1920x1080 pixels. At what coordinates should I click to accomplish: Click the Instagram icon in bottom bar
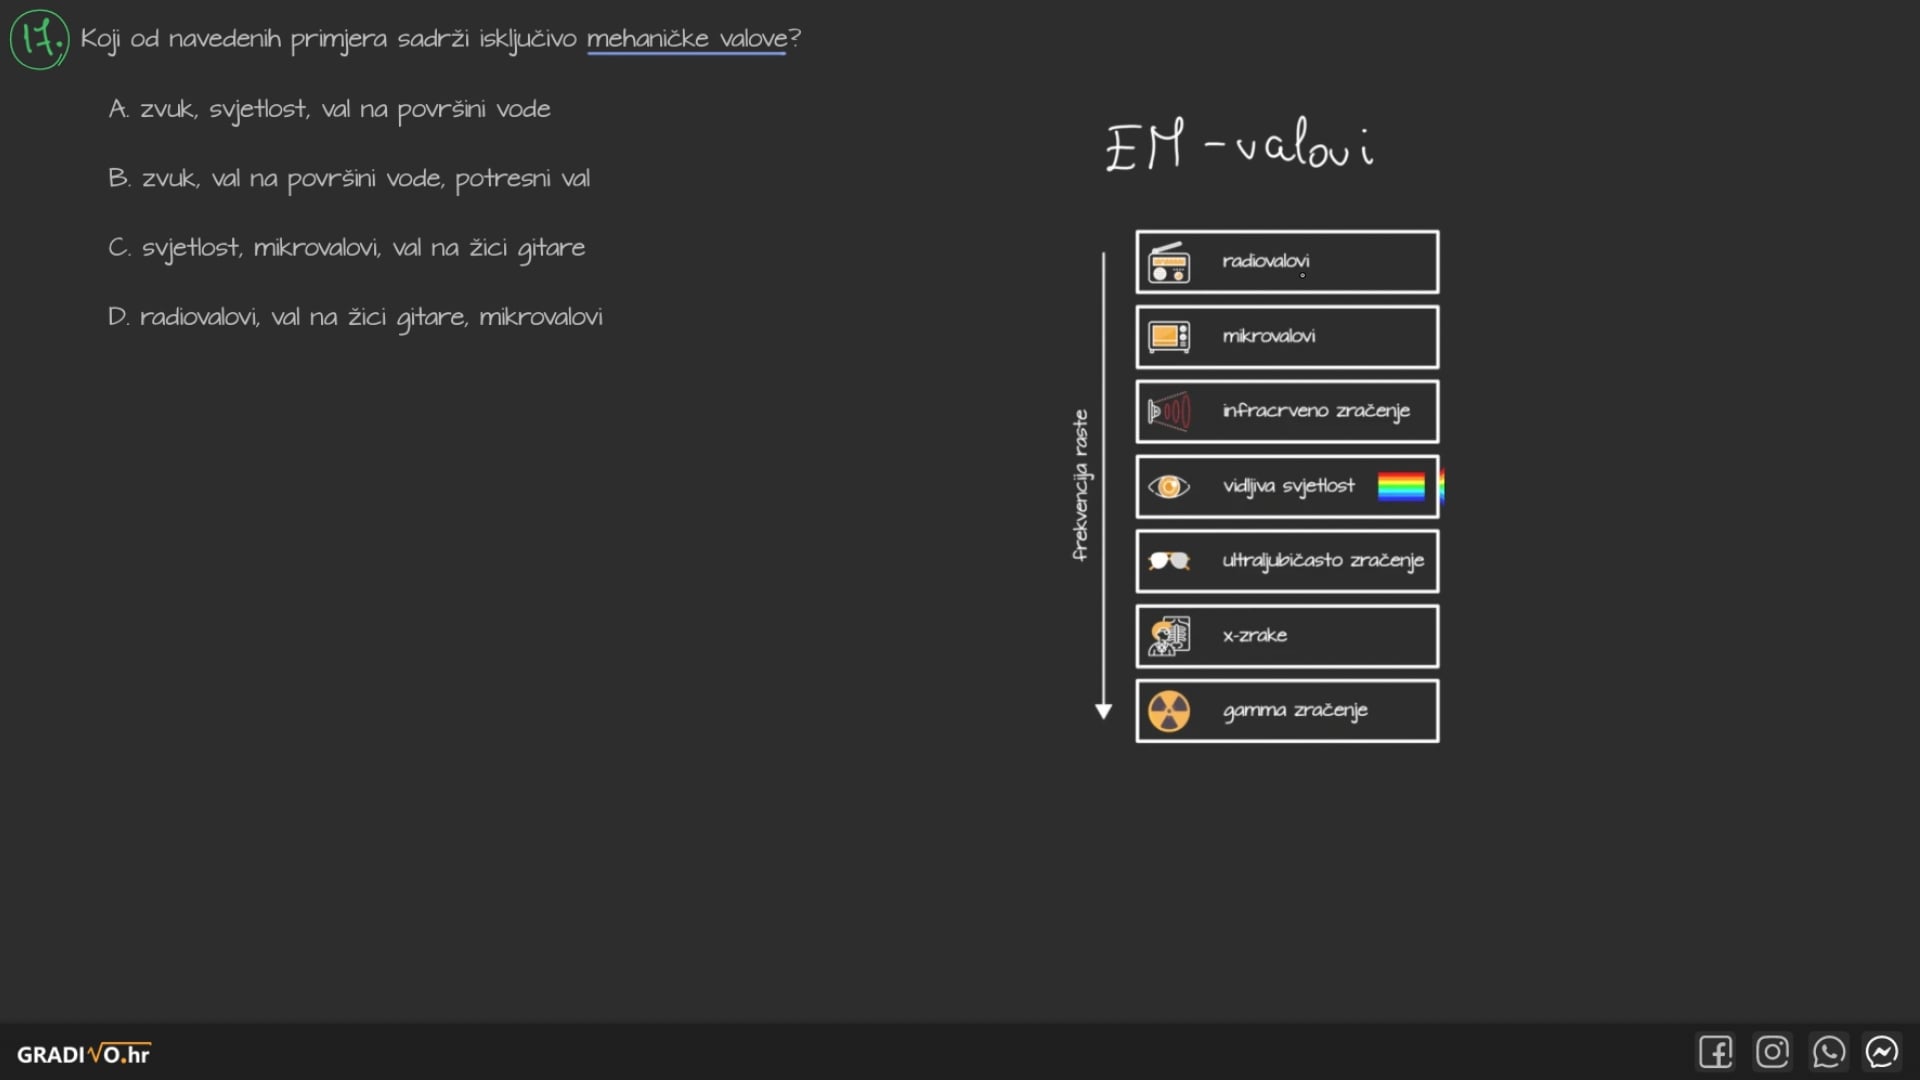[1774, 1054]
